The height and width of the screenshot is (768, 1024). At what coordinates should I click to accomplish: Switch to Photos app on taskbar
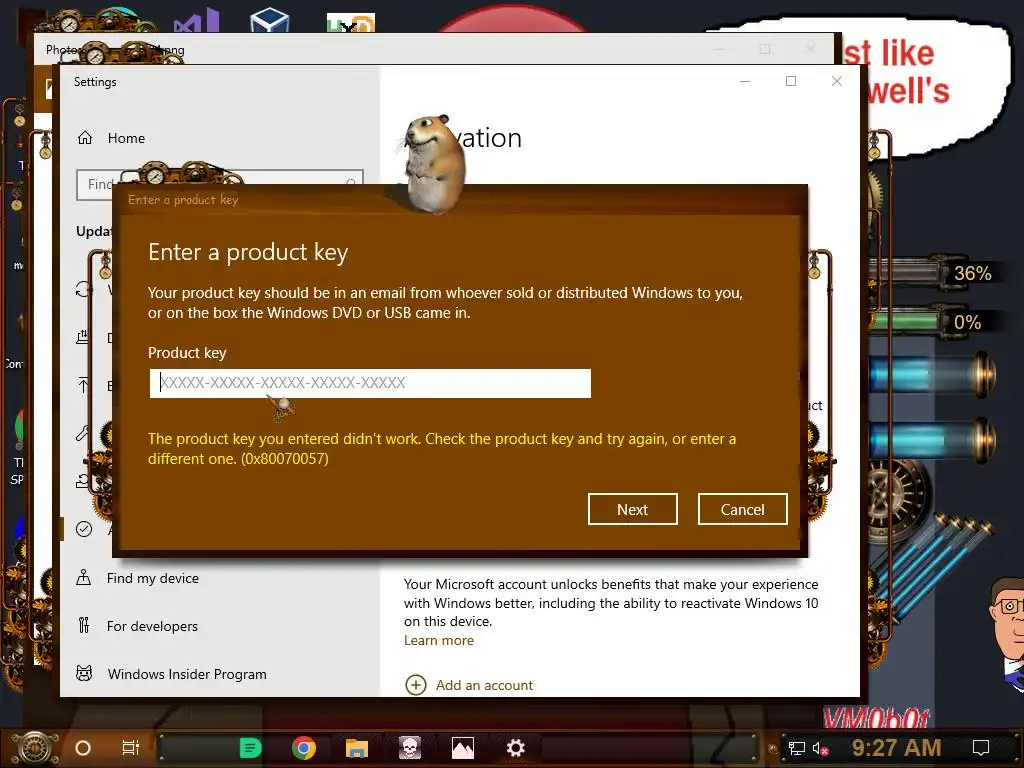tap(463, 748)
